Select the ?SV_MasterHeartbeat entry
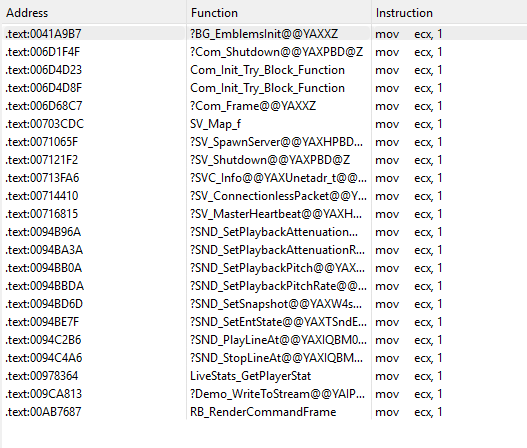This screenshot has width=527, height=448. [x=265, y=214]
